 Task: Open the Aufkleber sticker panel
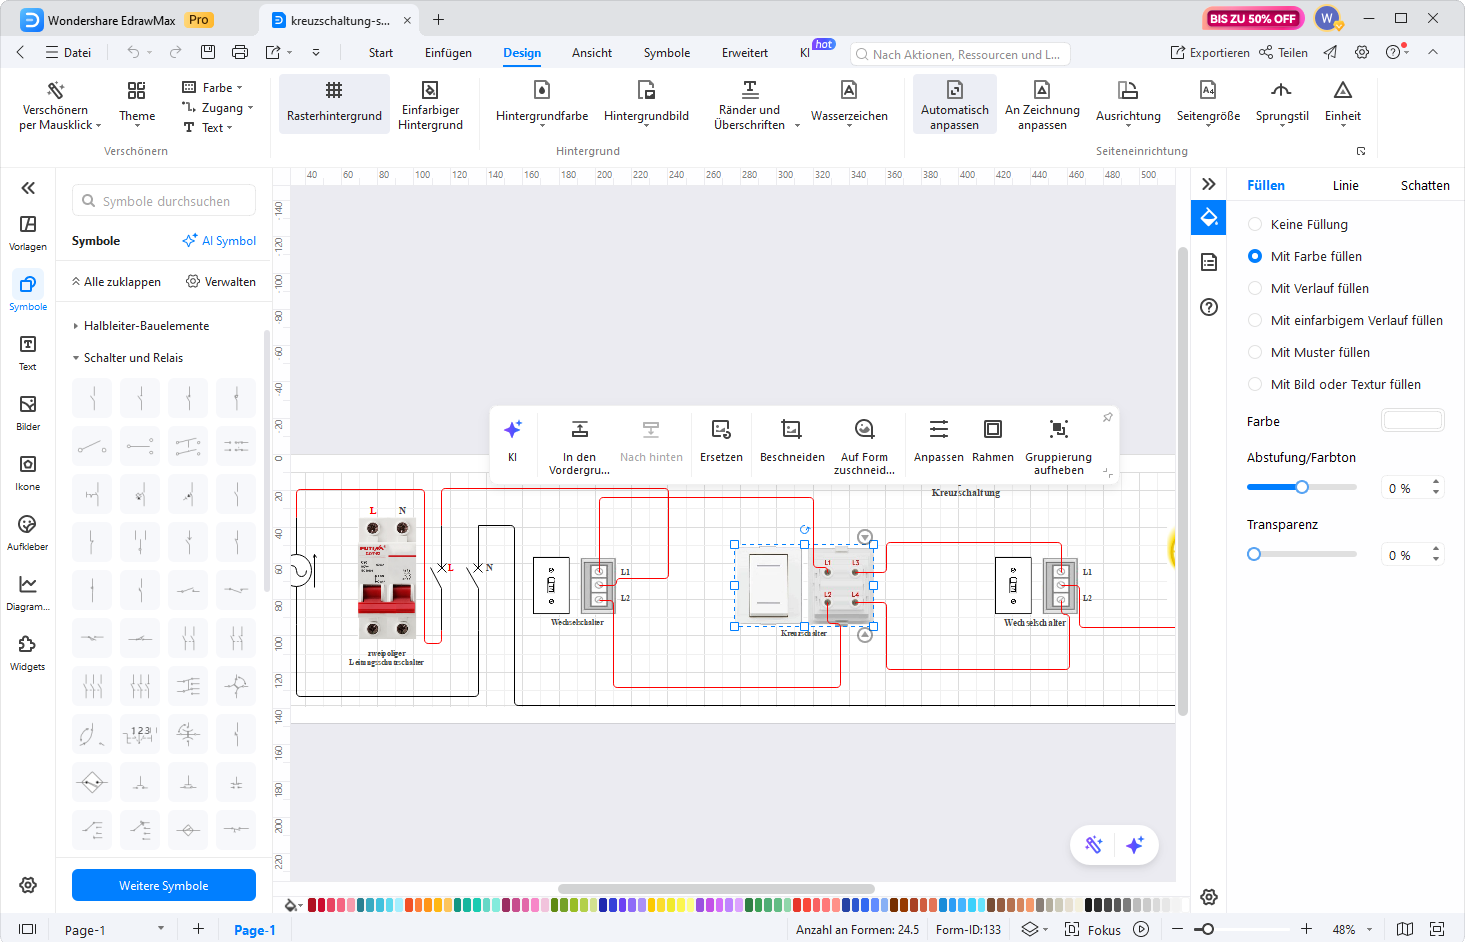pyautogui.click(x=28, y=532)
